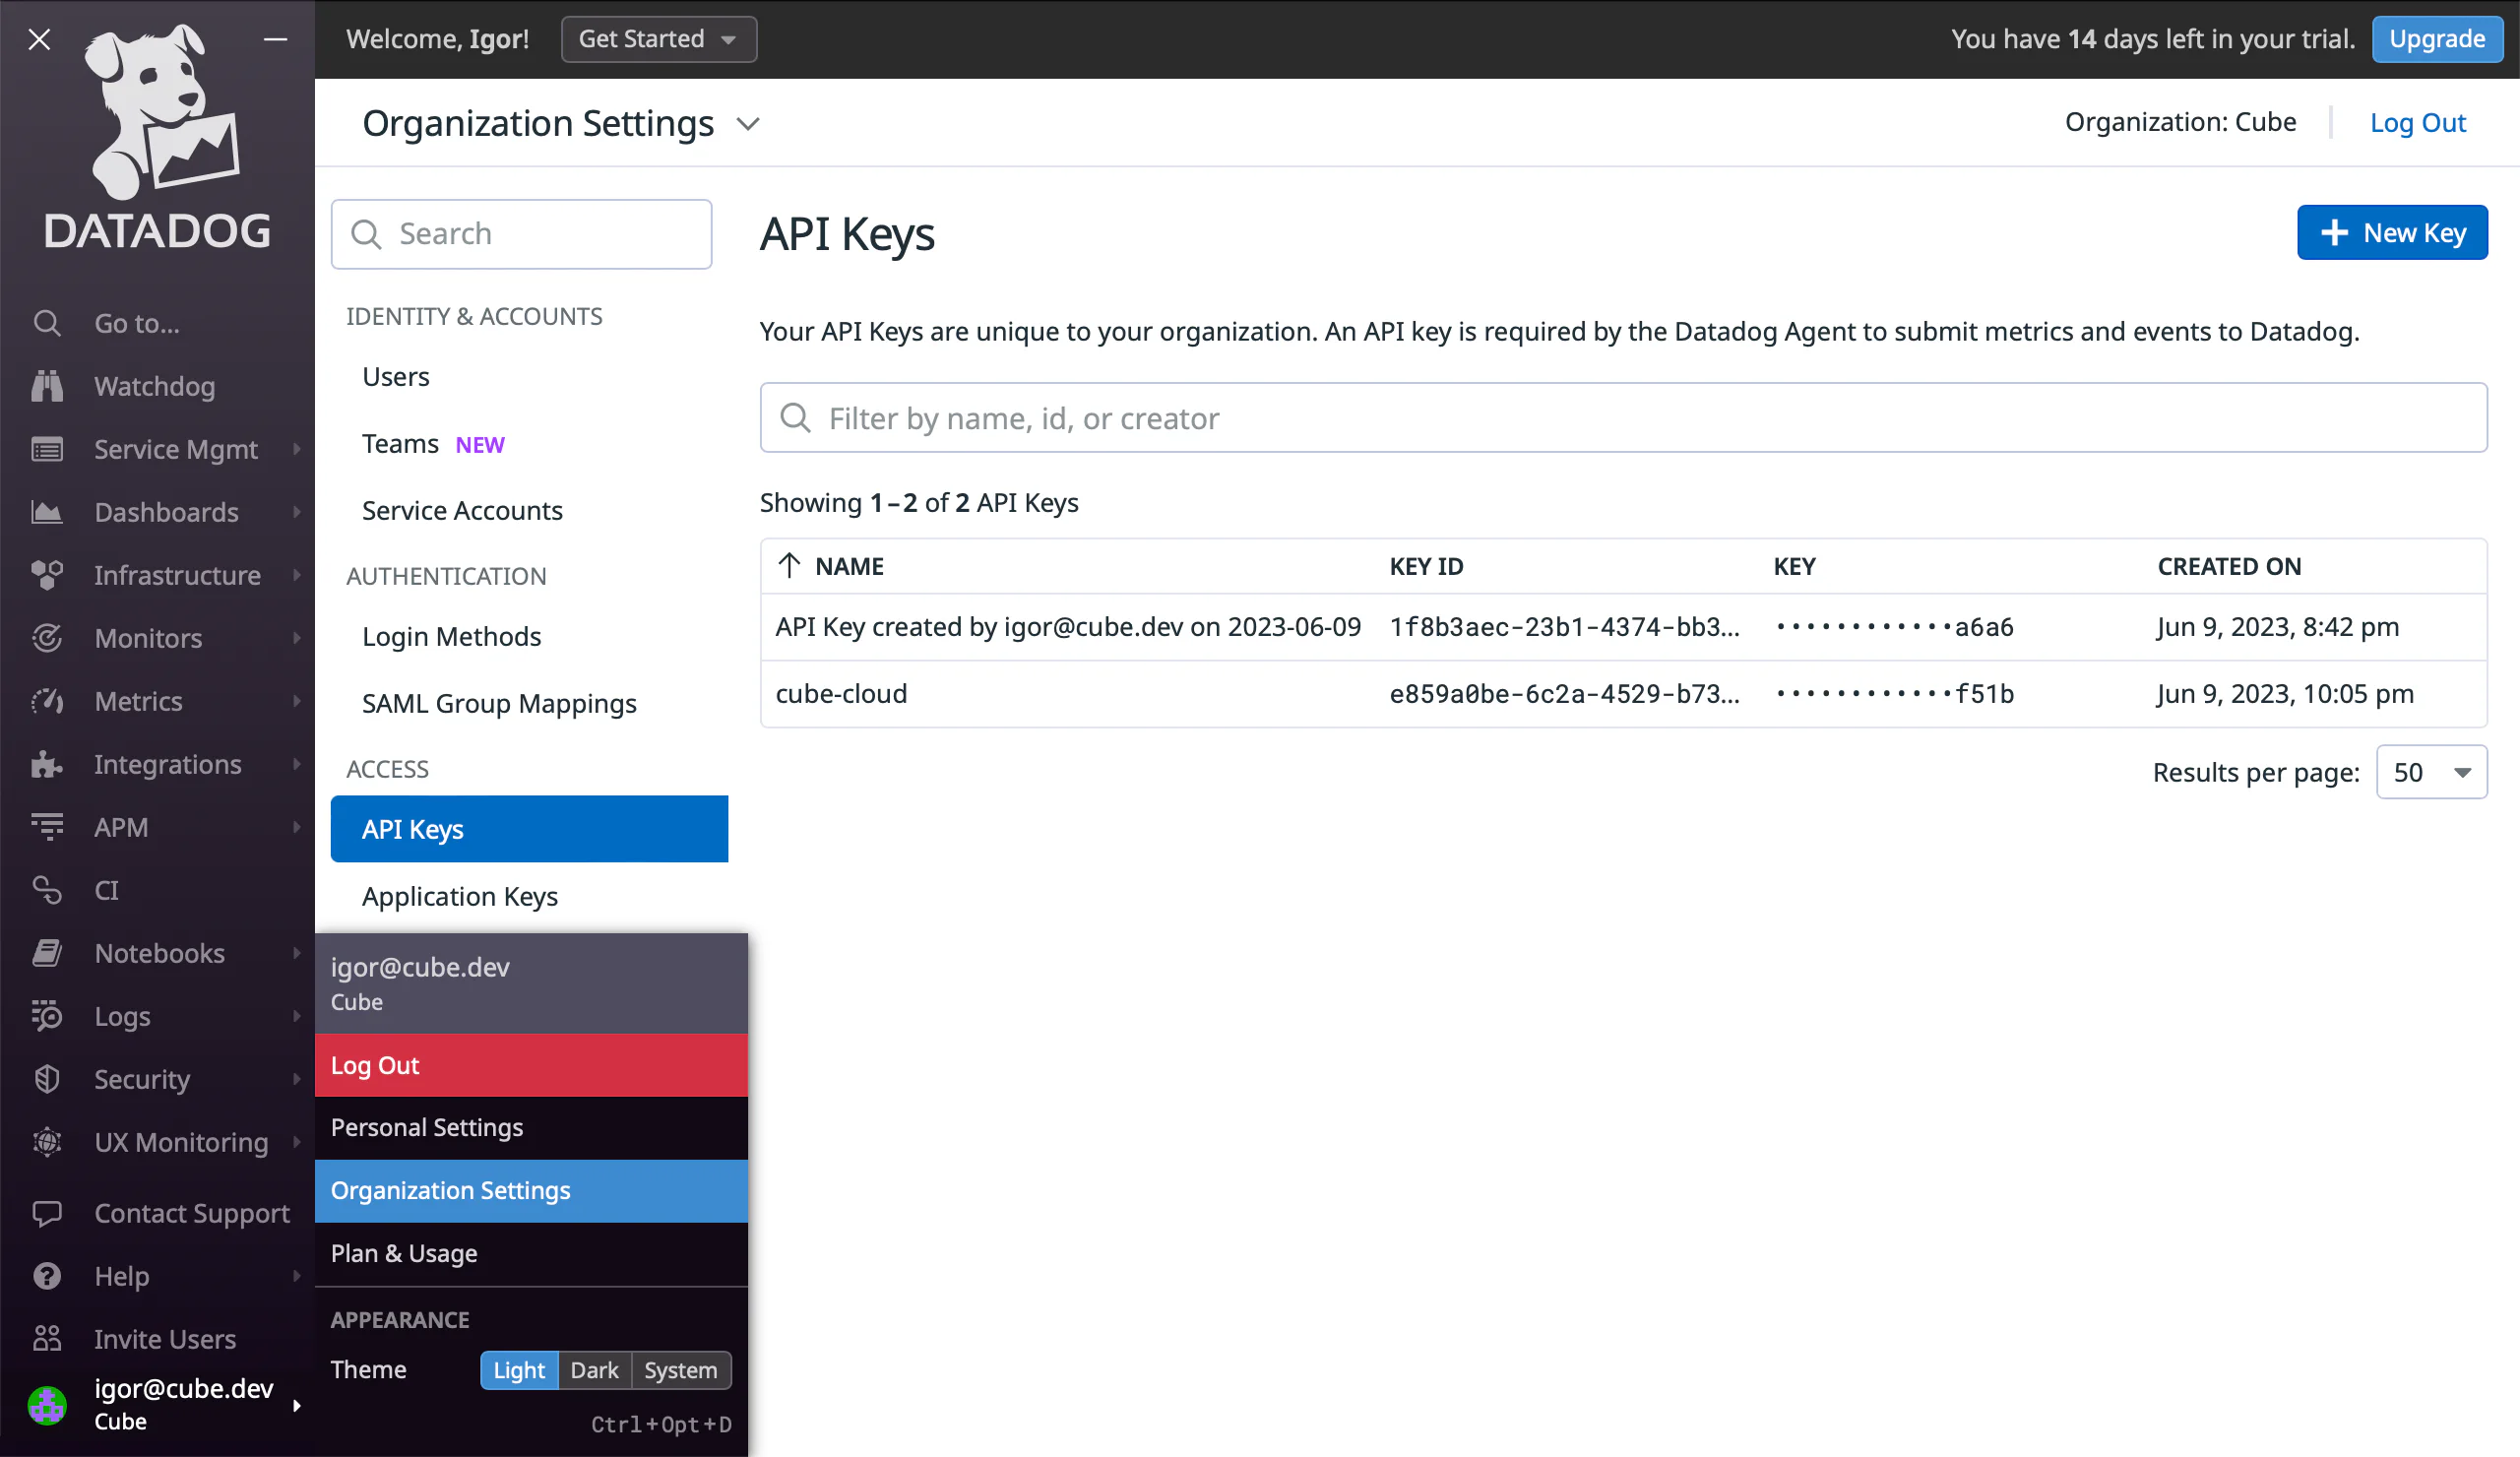Select Personal Settings in user popup
Screen dimensions: 2520x1457
[x=427, y=1127]
